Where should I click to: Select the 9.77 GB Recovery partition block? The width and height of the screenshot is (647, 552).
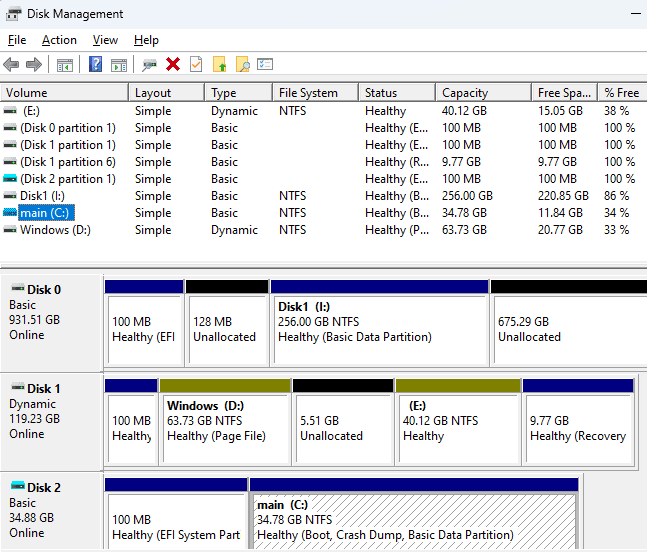coord(578,422)
